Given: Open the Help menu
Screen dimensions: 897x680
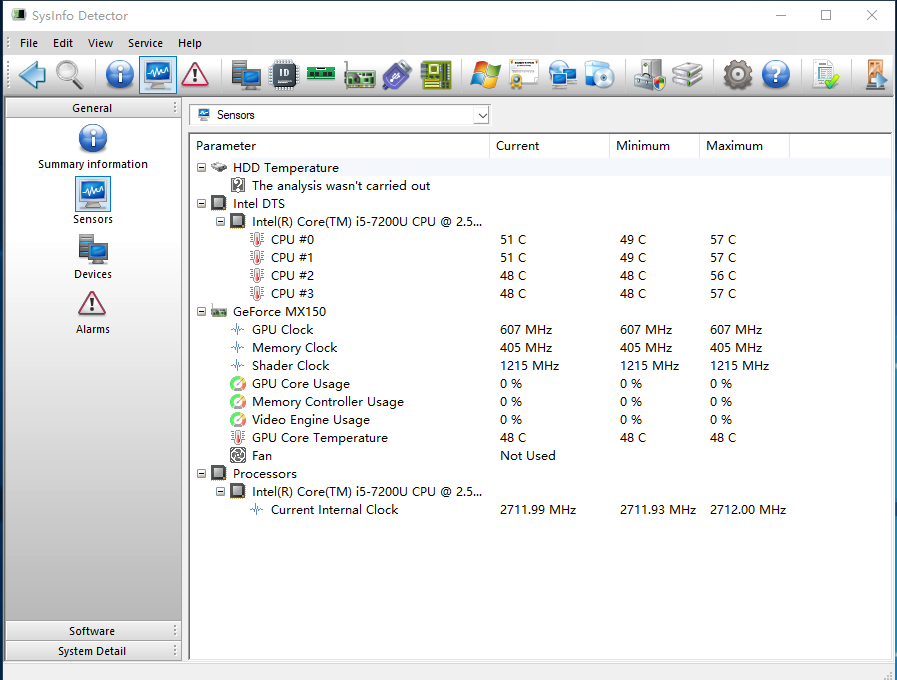Looking at the screenshot, I should (x=189, y=43).
